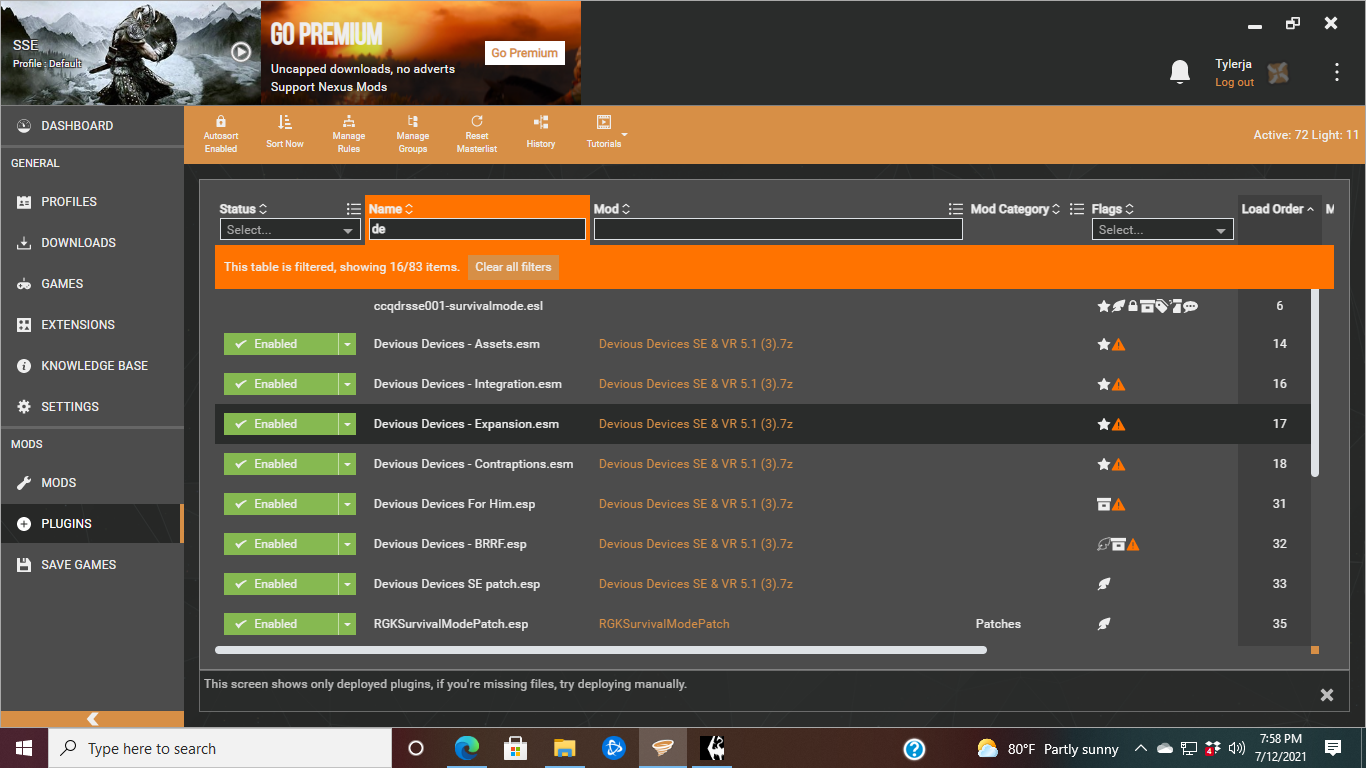1366x768 pixels.
Task: Open the Status filter Select dropdown
Action: click(x=290, y=230)
